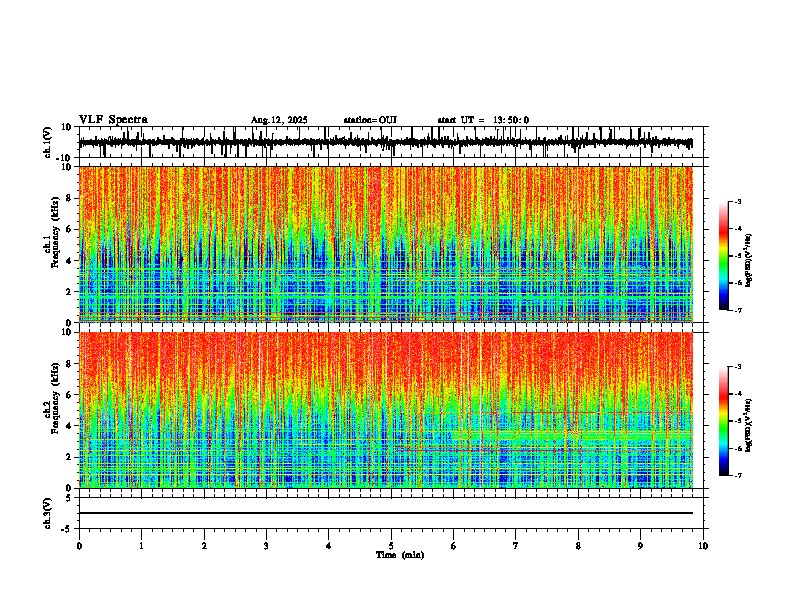792x612 pixels.
Task: Click the ch.1 colorbar scale
Action: [x=723, y=256]
